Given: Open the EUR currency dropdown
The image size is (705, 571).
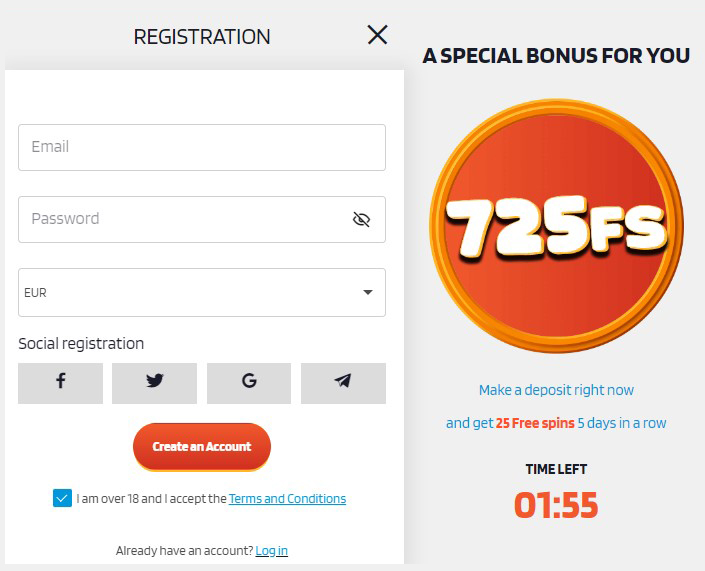Looking at the screenshot, I should pos(190,293).
